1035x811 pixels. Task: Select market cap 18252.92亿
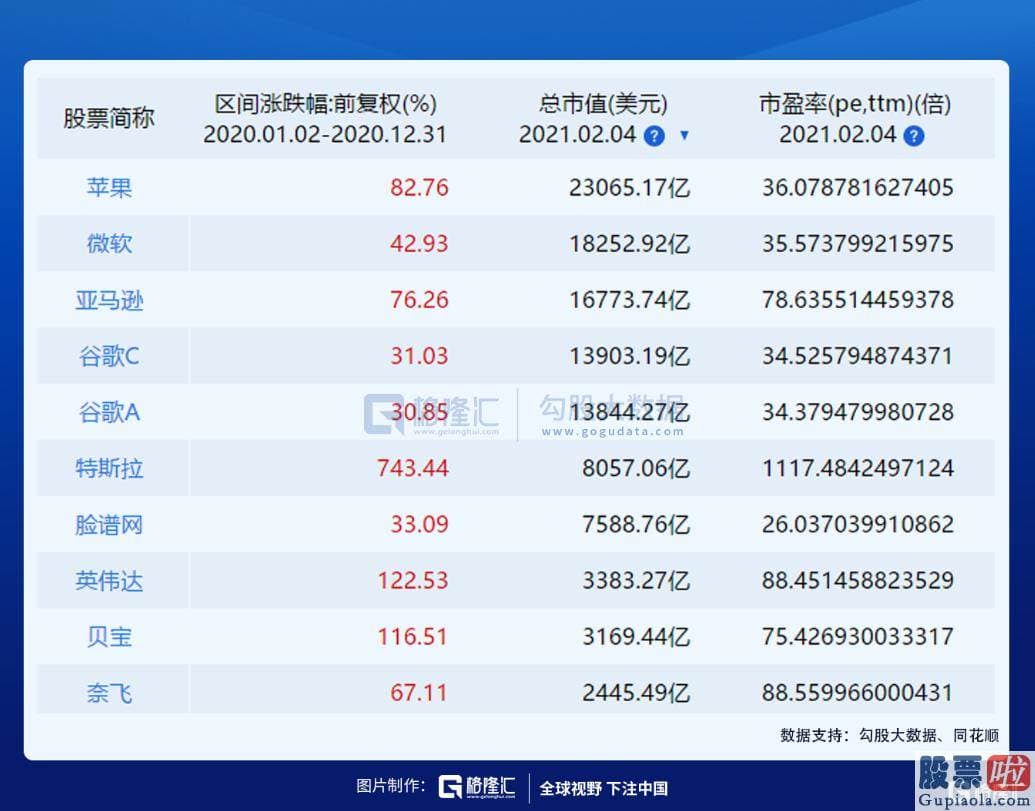click(630, 243)
